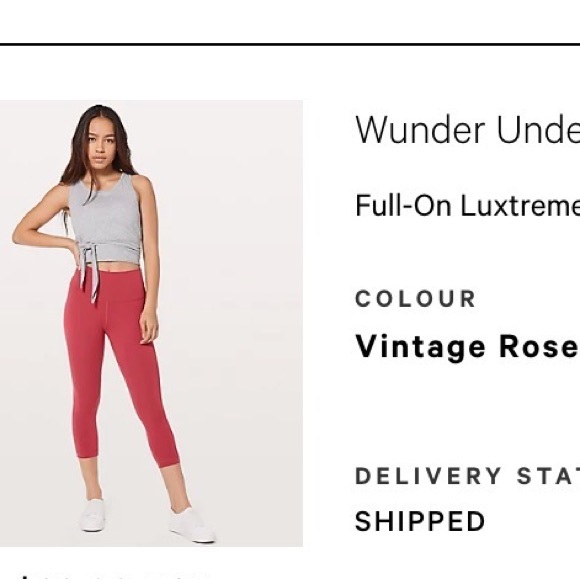Screen dimensions: 580x580
Task: Click the partially visible text below the image
Action: [111, 577]
